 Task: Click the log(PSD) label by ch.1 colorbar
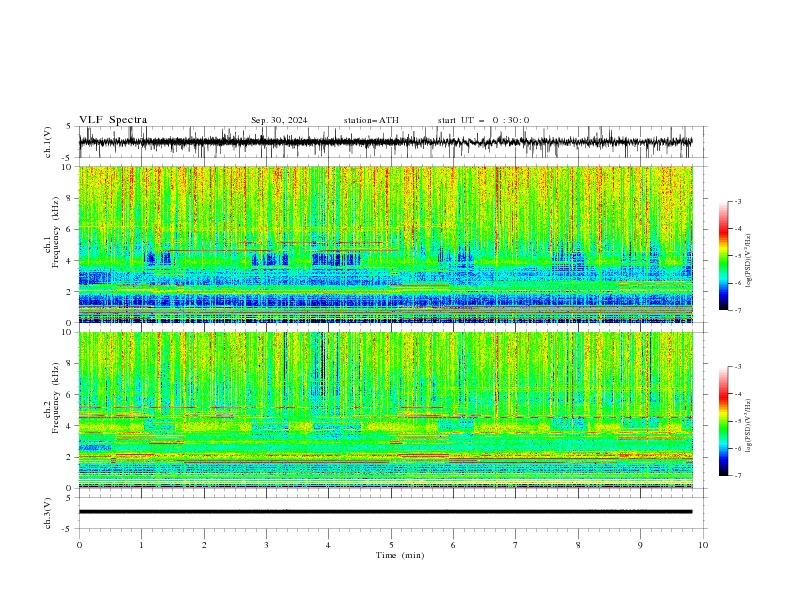point(748,261)
